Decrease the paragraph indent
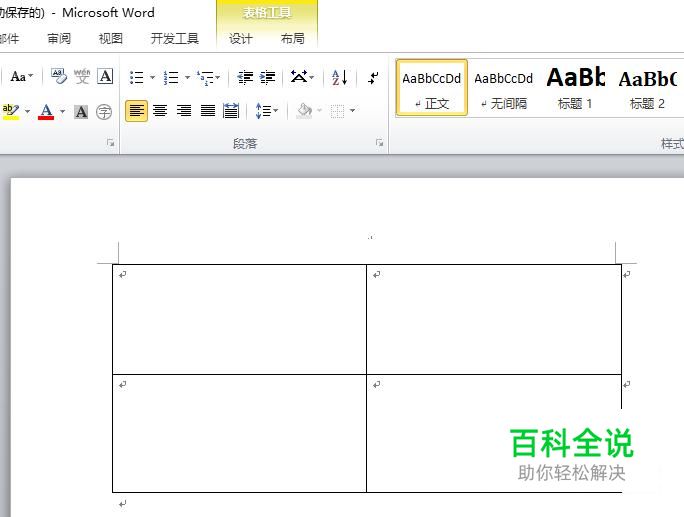 click(245, 78)
